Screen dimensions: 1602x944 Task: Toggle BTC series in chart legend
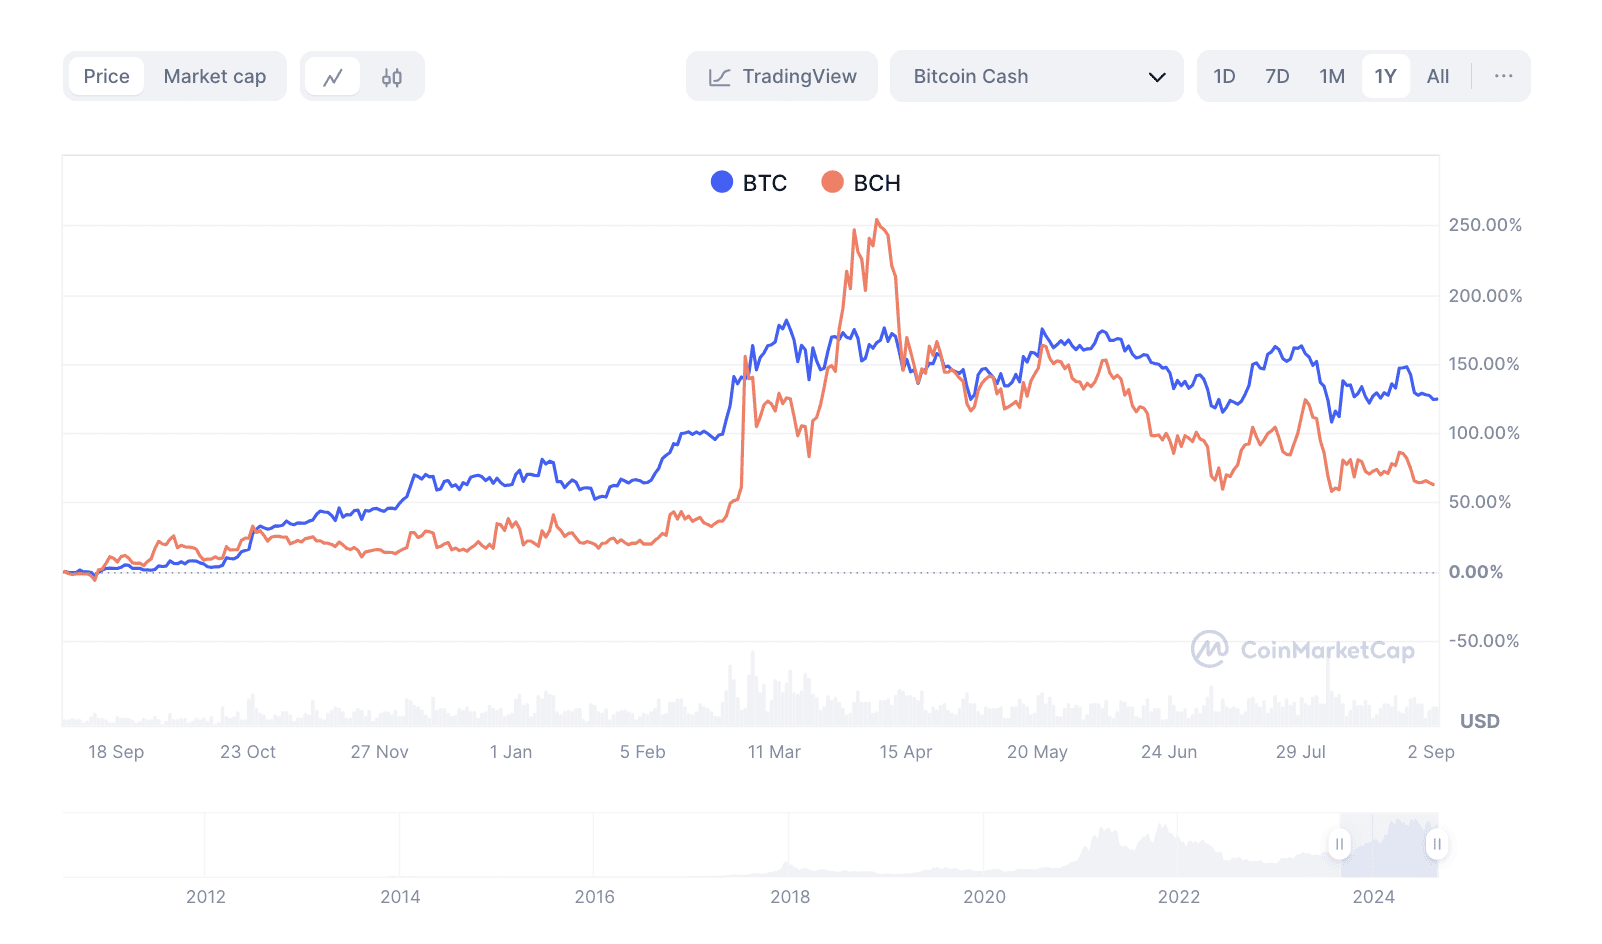tap(749, 183)
